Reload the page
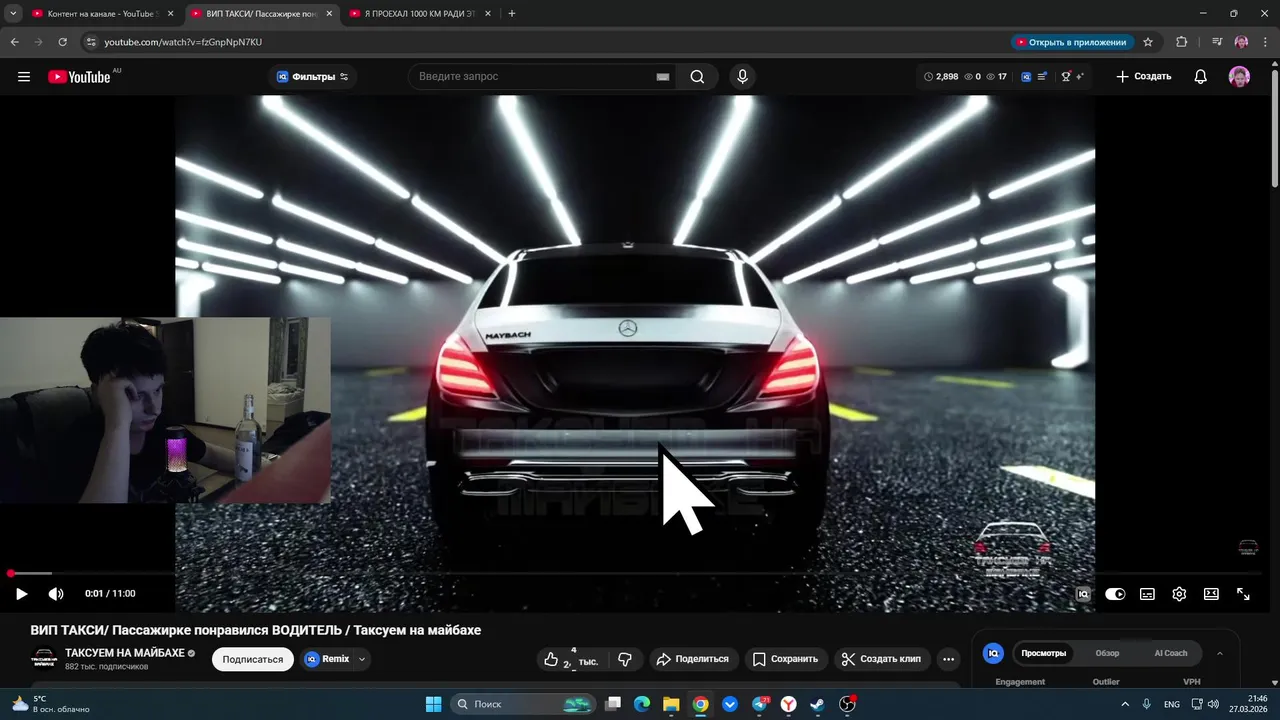This screenshot has height=720, width=1280. [62, 42]
